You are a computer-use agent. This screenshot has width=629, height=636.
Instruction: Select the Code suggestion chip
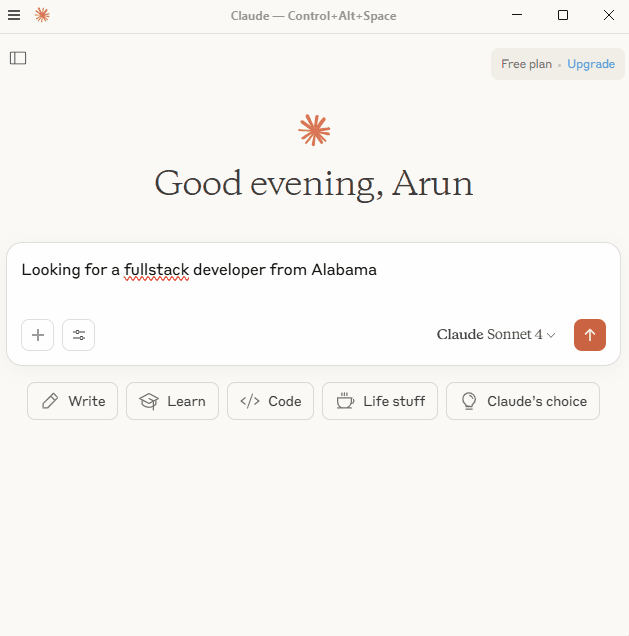click(x=270, y=401)
